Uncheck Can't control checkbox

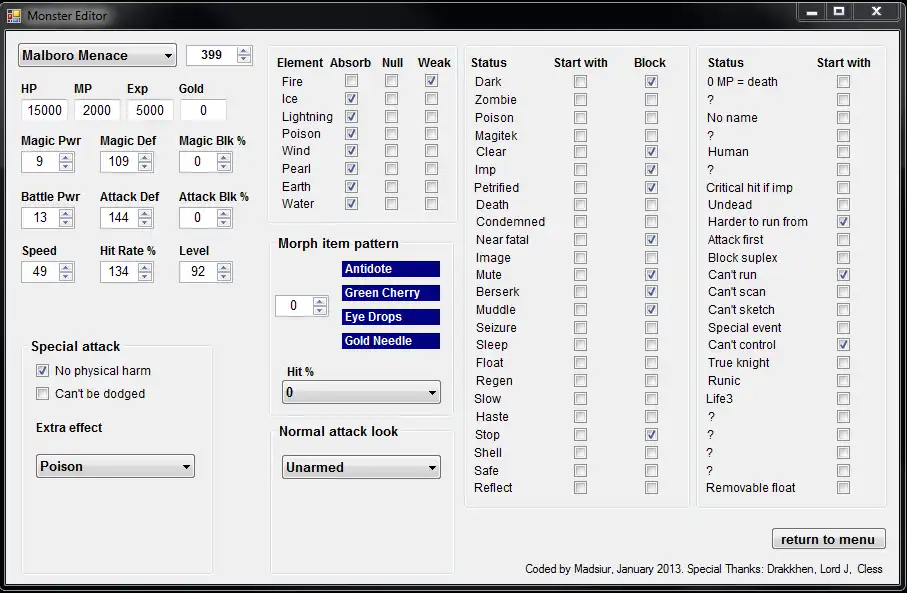(x=843, y=345)
